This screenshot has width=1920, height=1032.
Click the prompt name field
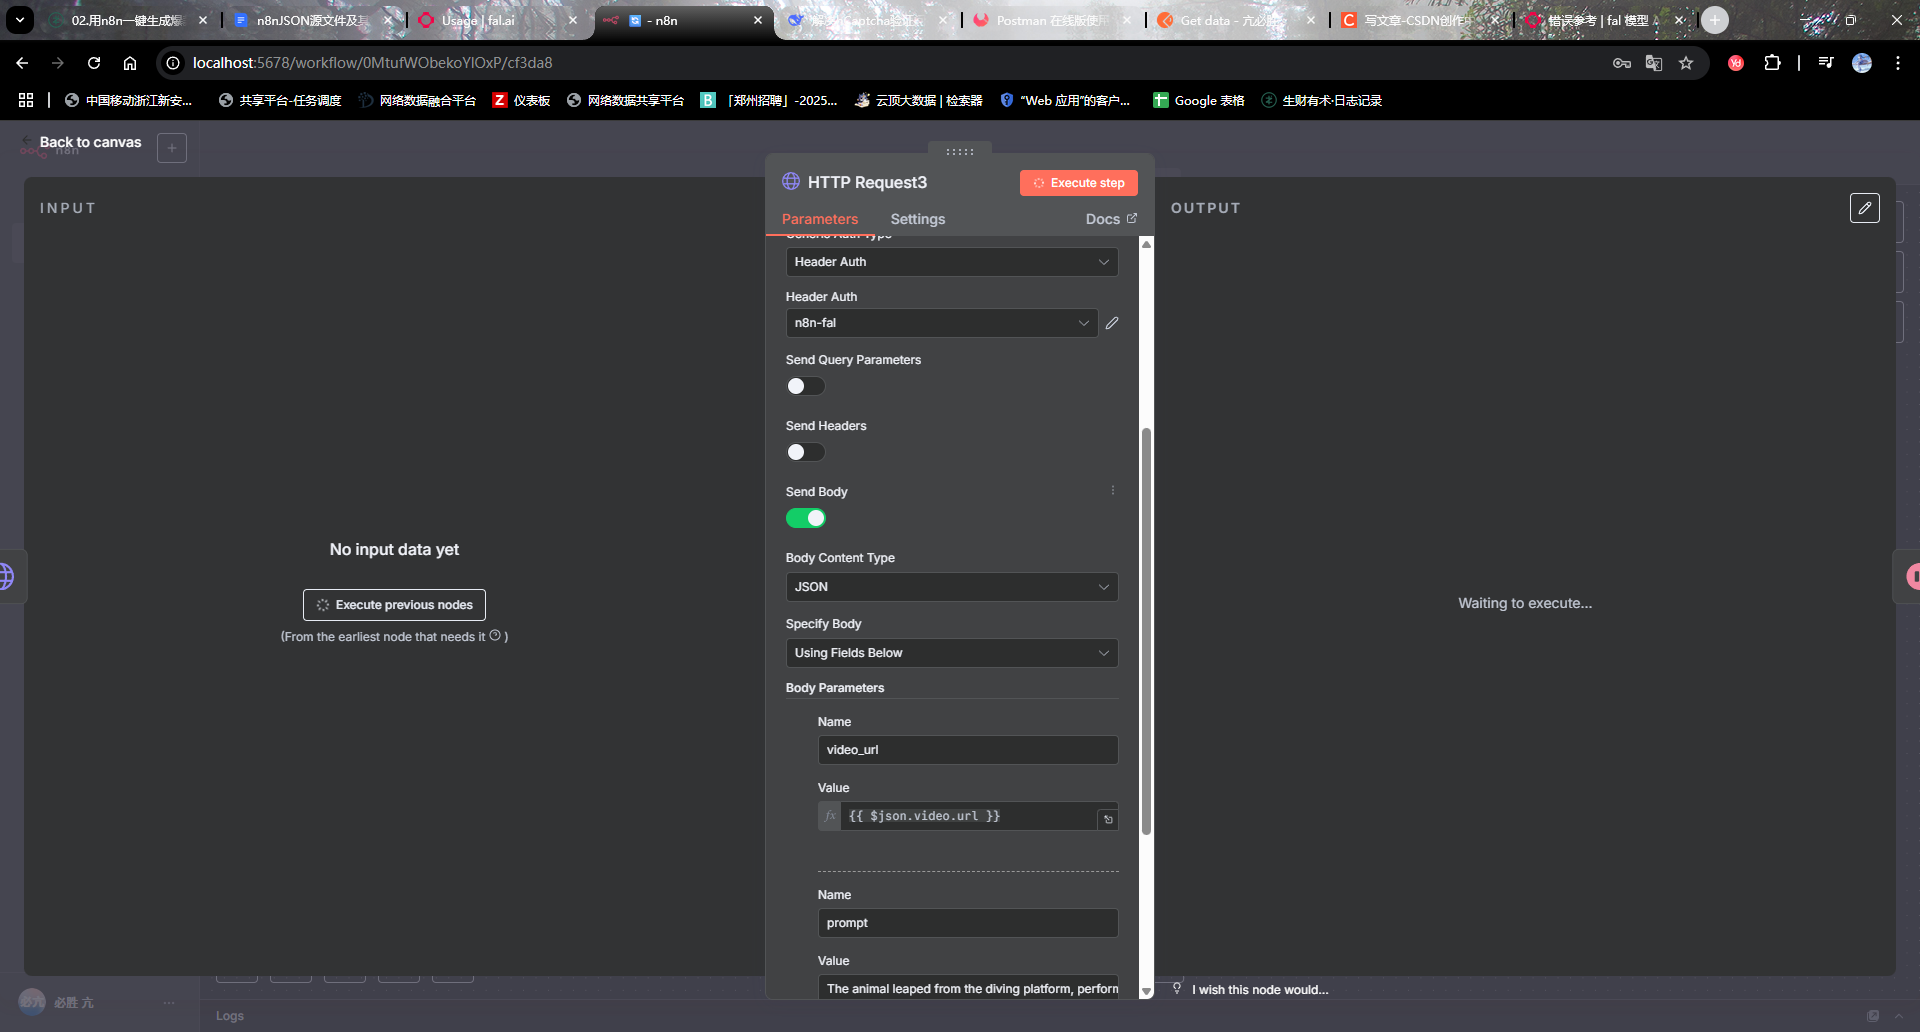tap(967, 923)
